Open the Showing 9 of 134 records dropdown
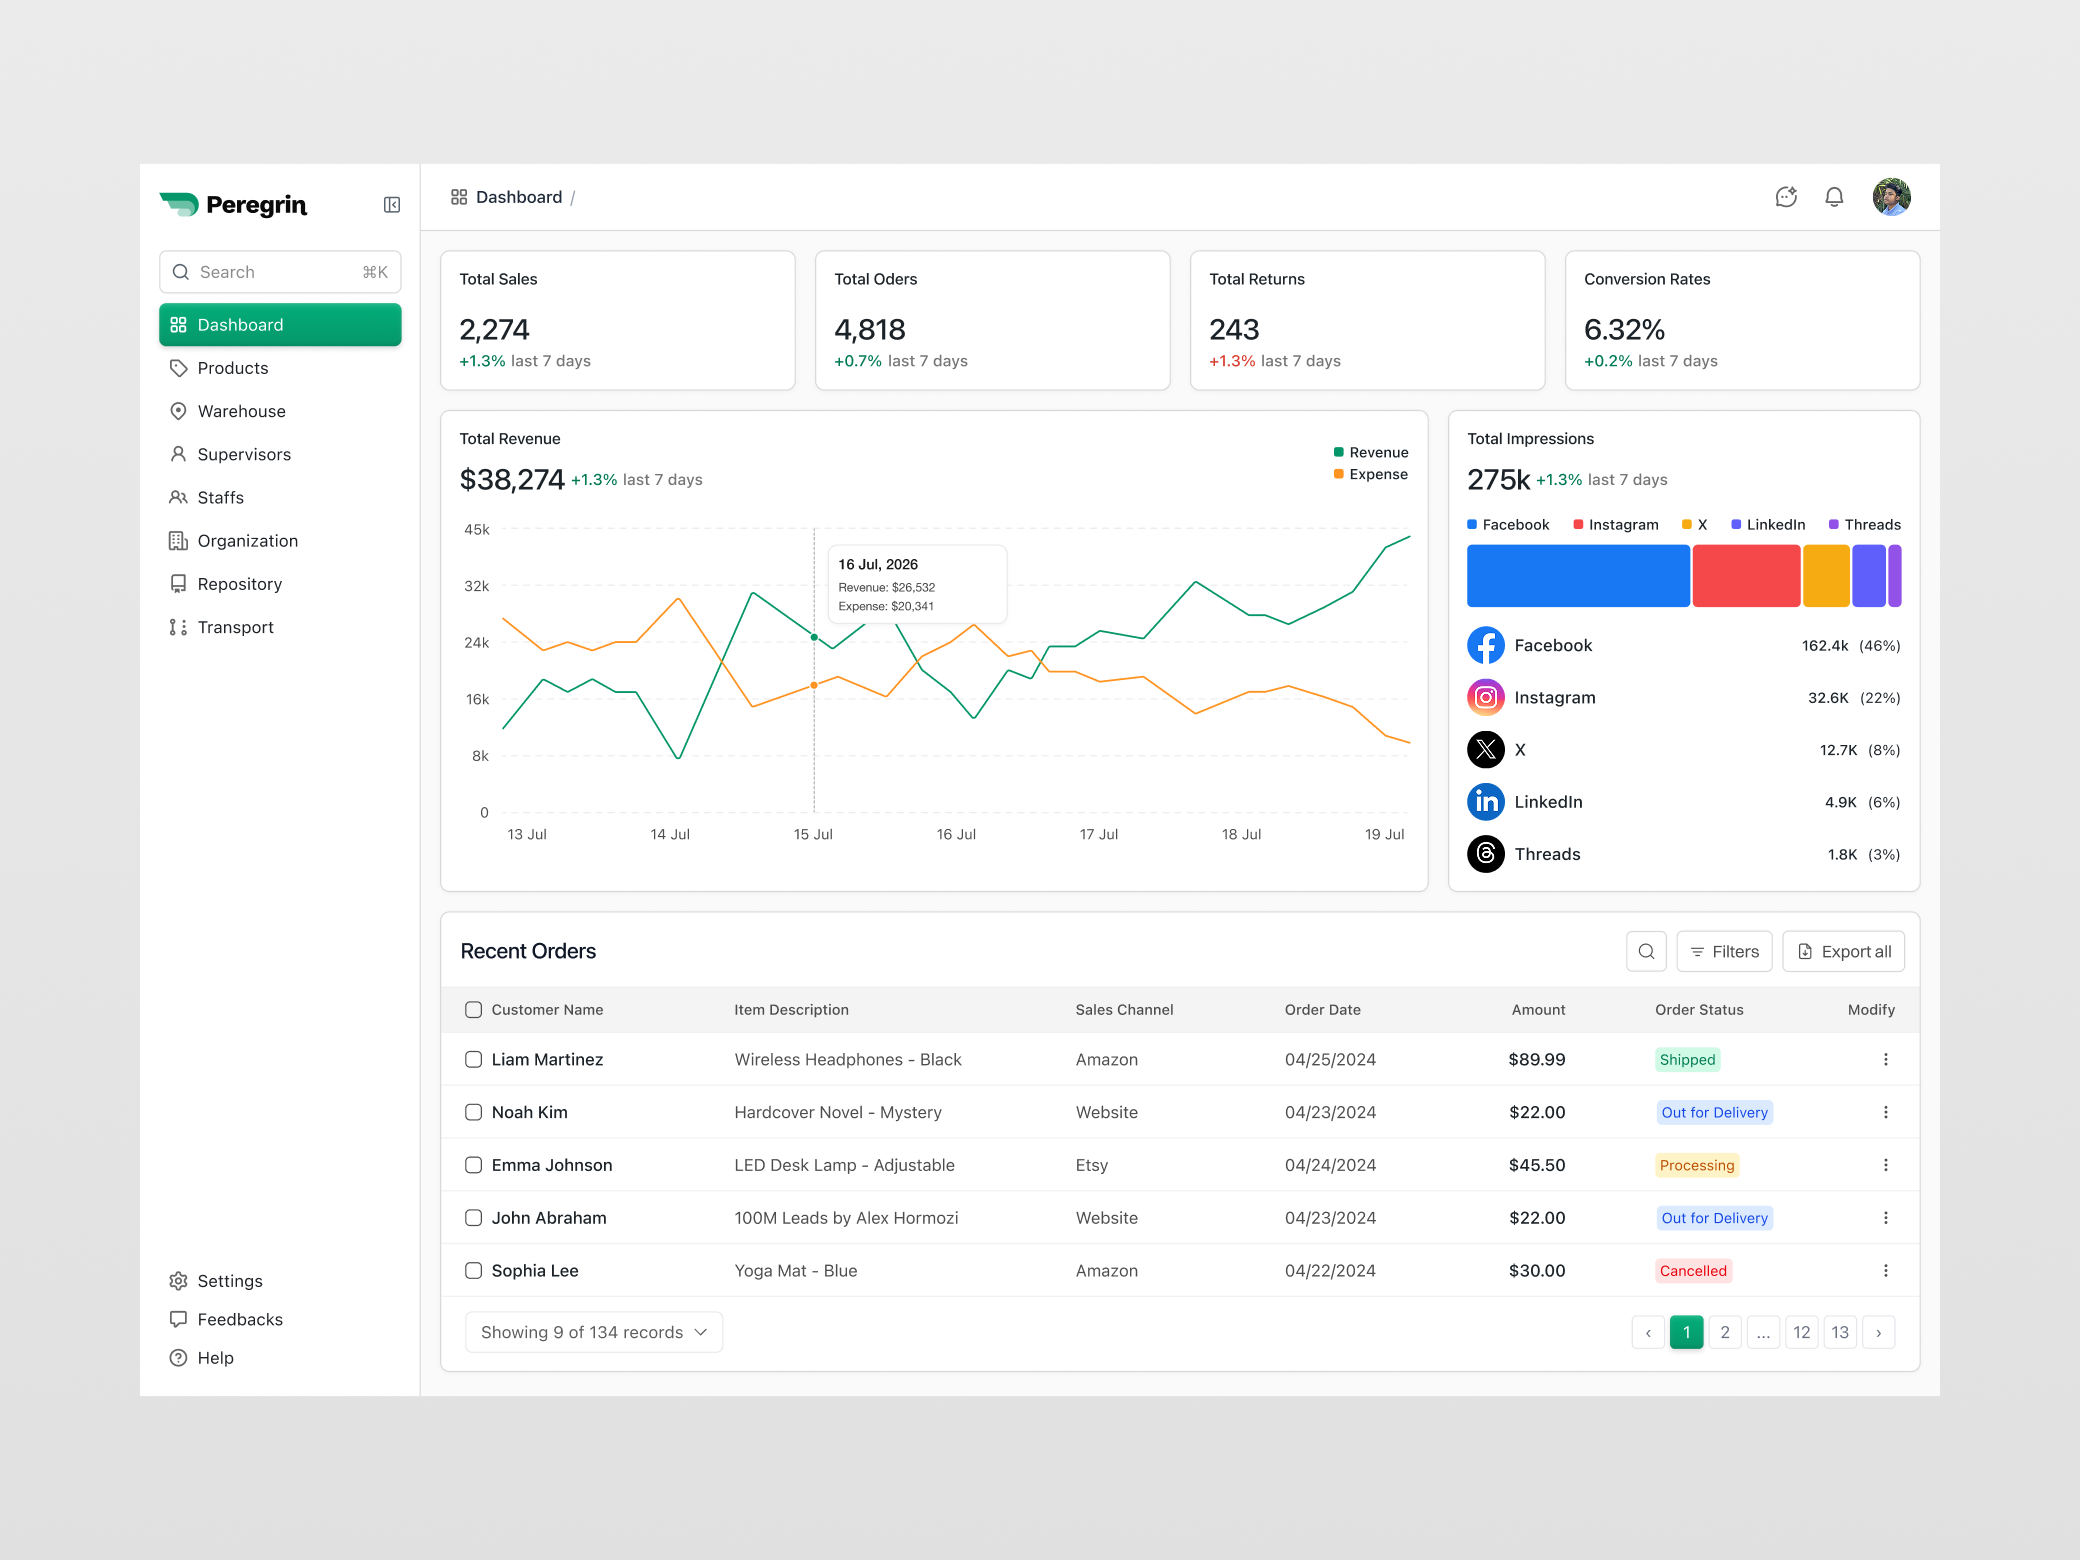2080x1560 pixels. (x=594, y=1332)
